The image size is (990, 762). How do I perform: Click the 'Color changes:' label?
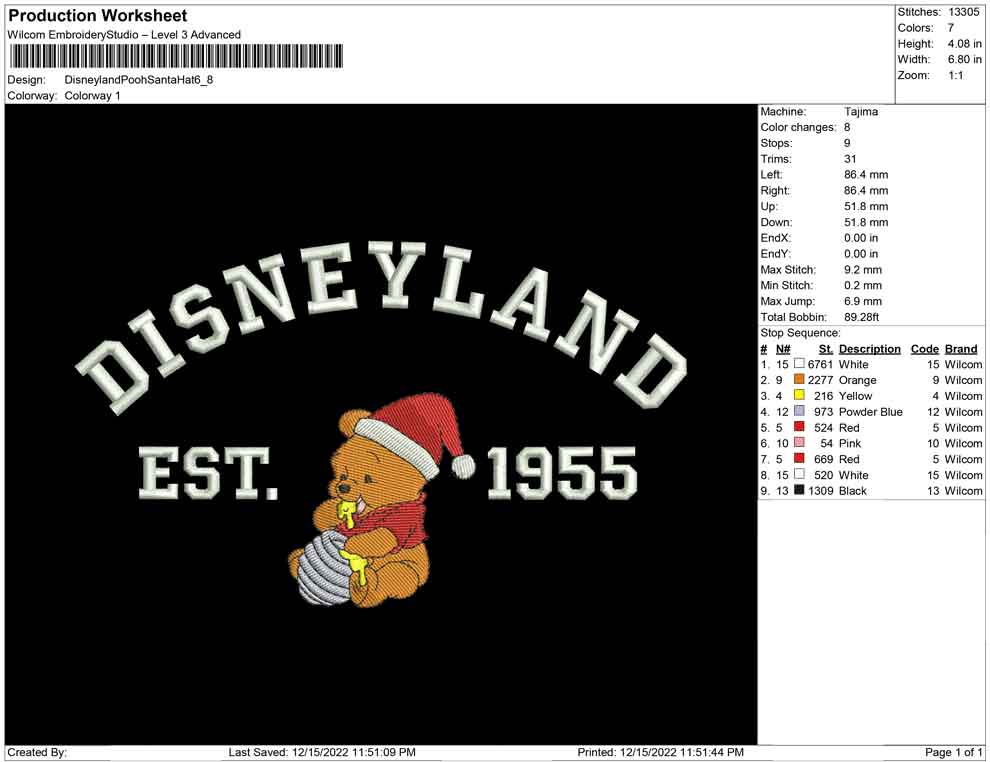coord(798,128)
